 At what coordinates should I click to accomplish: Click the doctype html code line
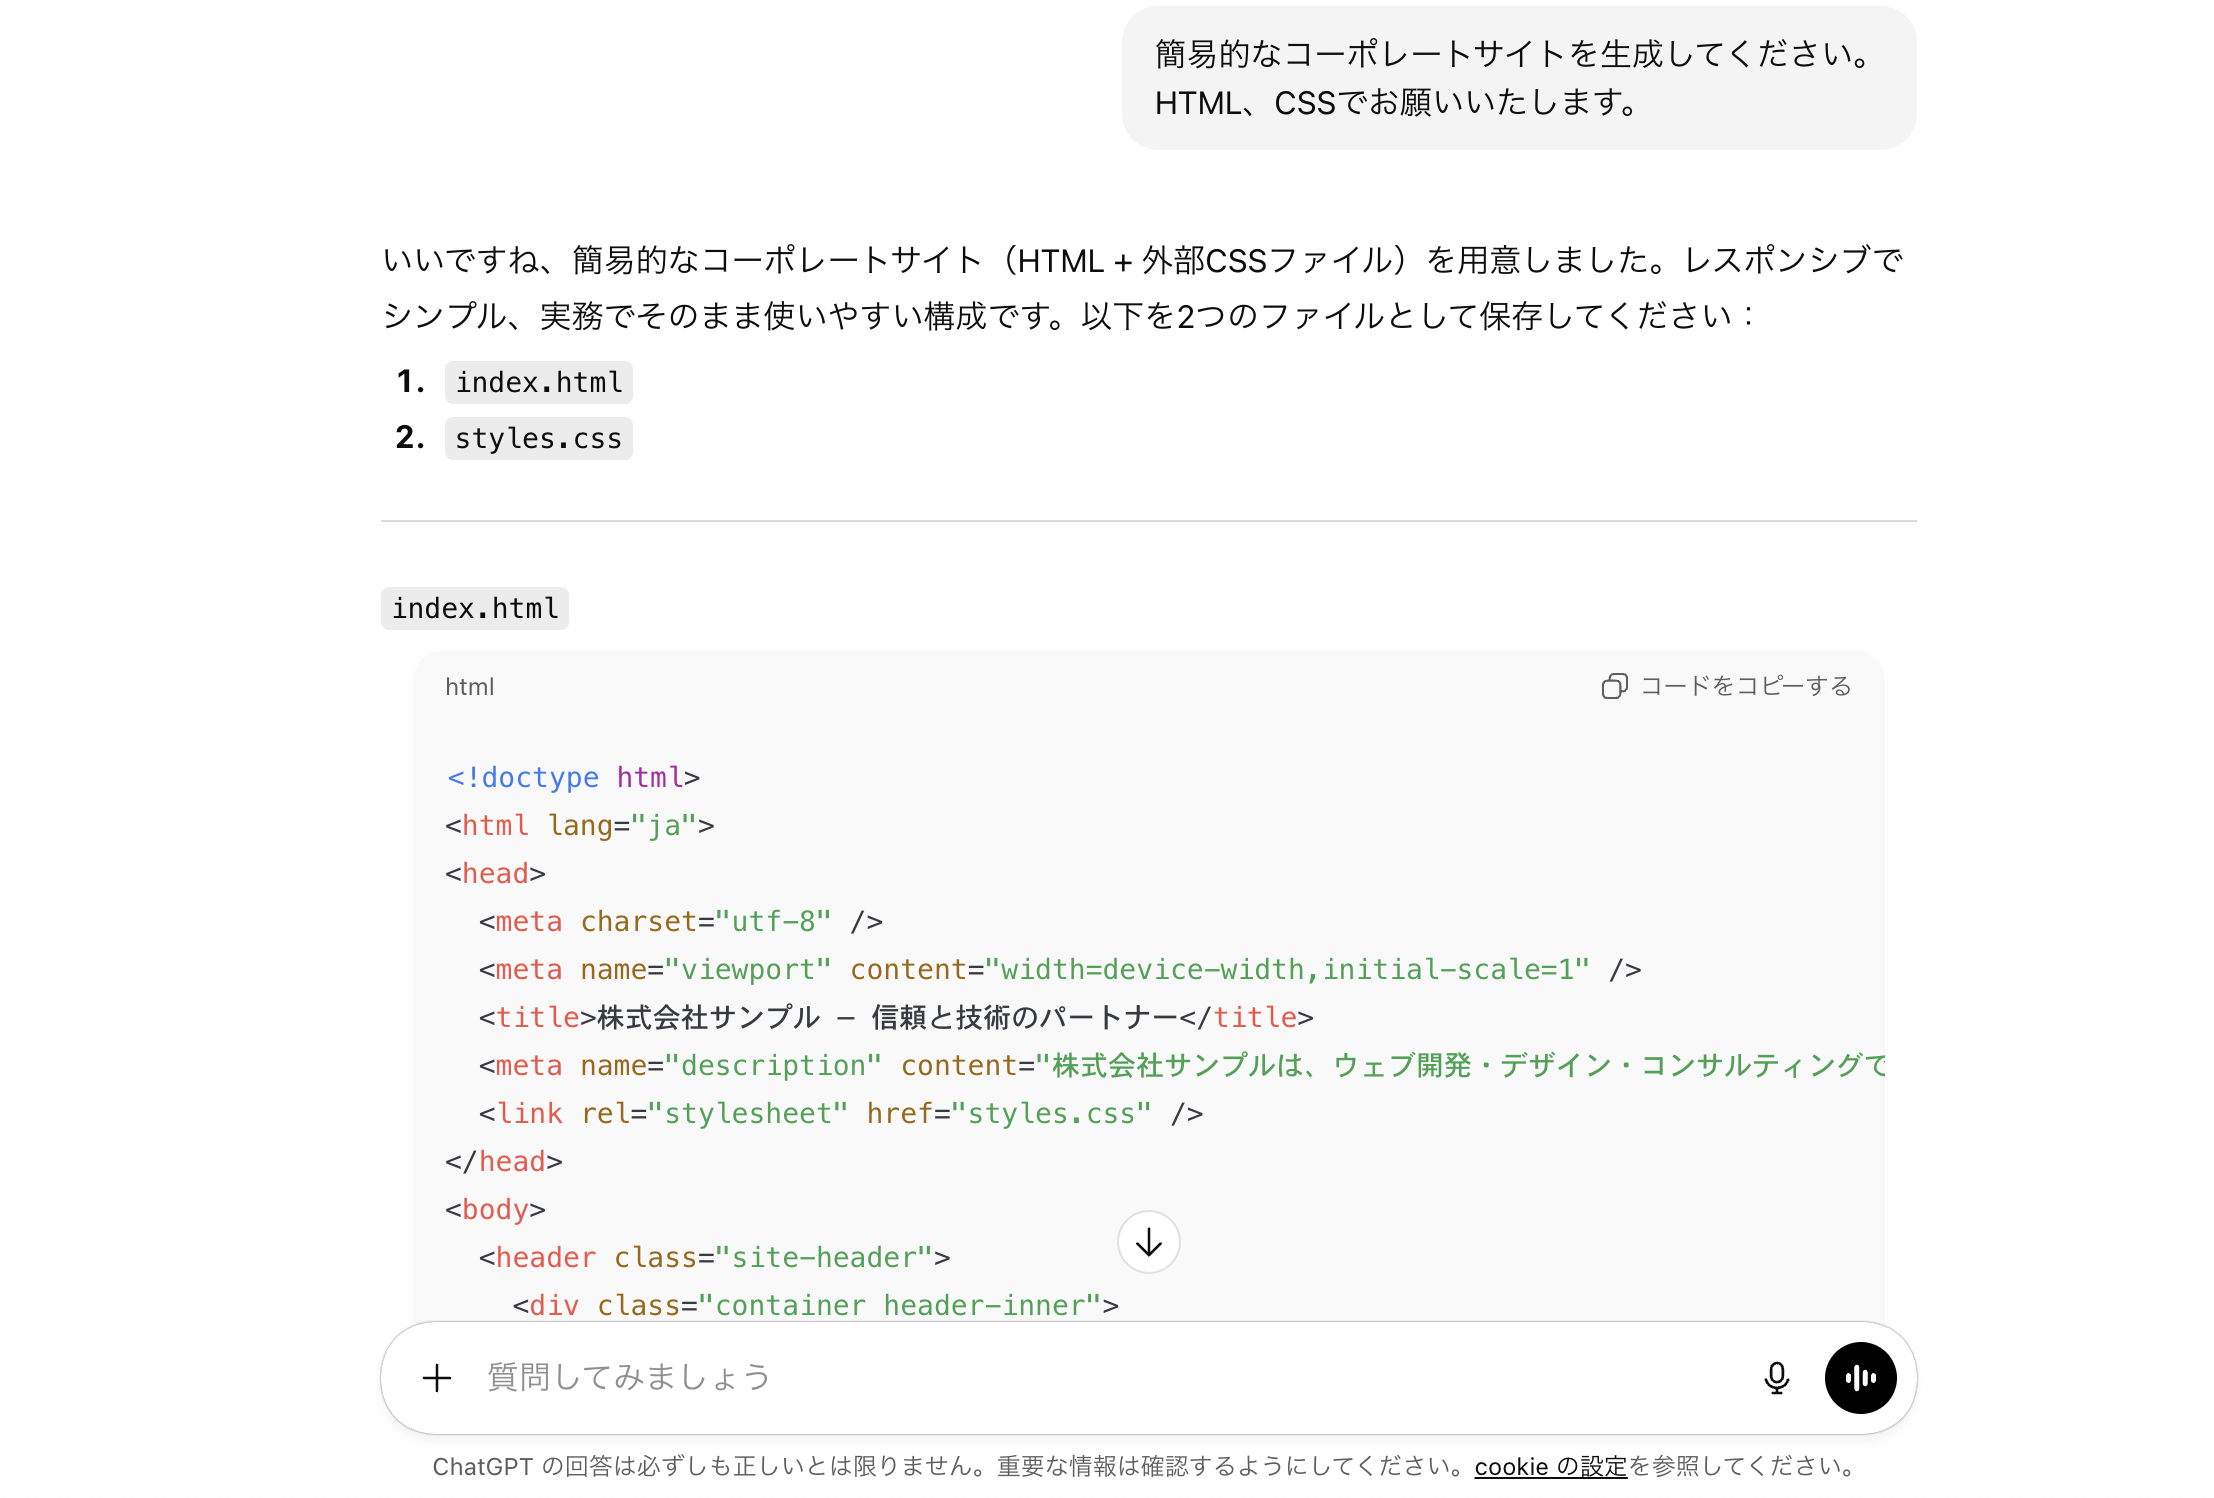[x=573, y=777]
